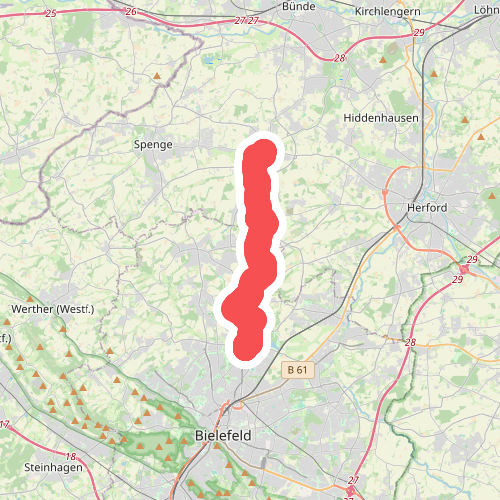Select the motorway exit number 26
This screenshot has width=500, height=500.
[x=131, y=12]
